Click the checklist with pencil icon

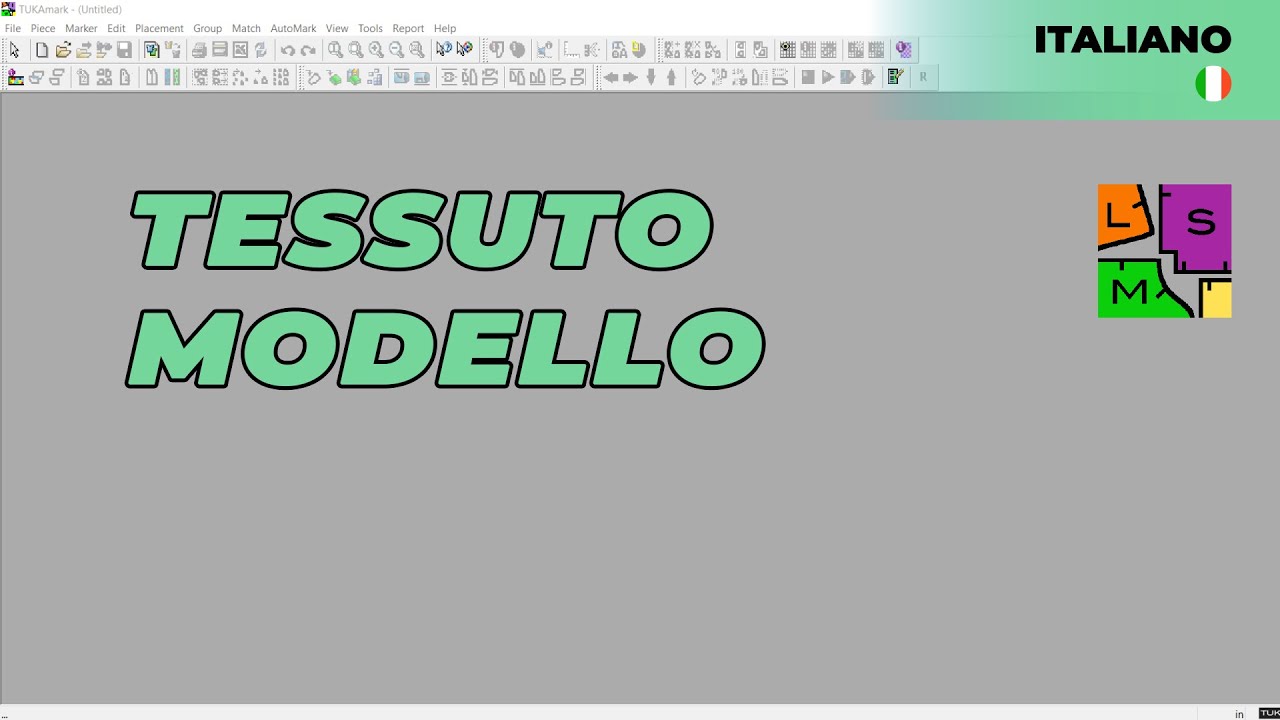tap(895, 77)
